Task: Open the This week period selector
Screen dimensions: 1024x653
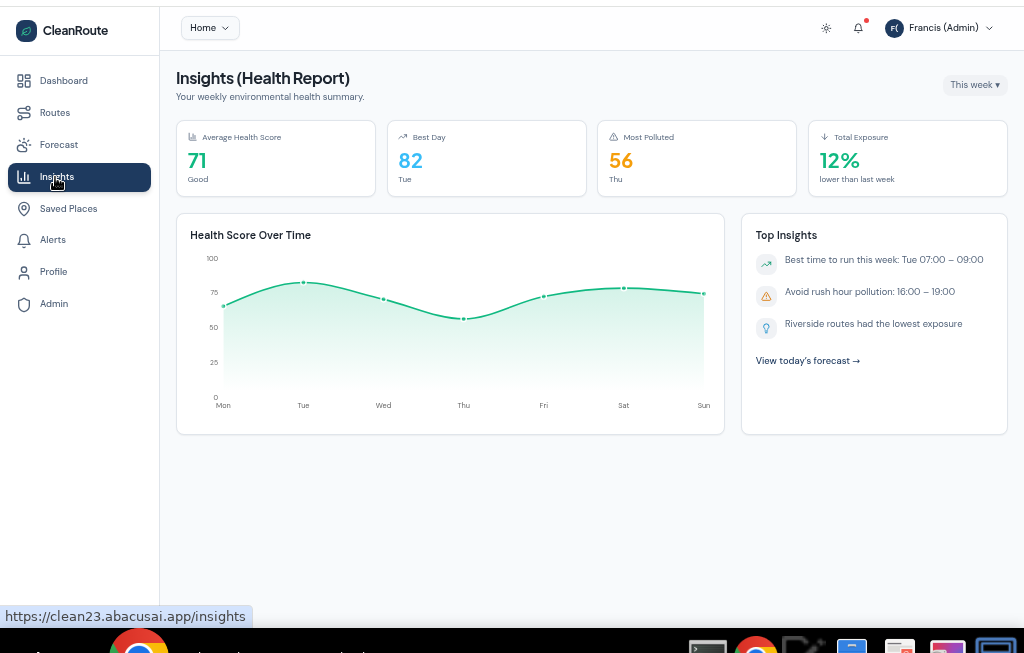Action: 975,85
